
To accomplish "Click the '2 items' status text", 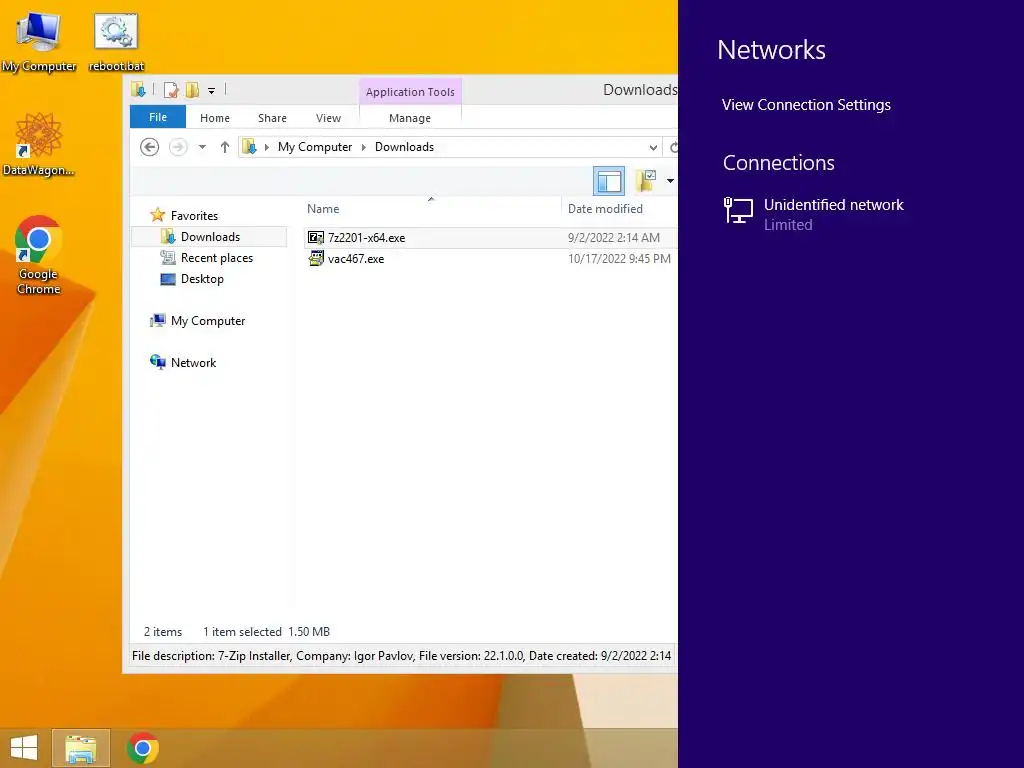I will [x=163, y=632].
